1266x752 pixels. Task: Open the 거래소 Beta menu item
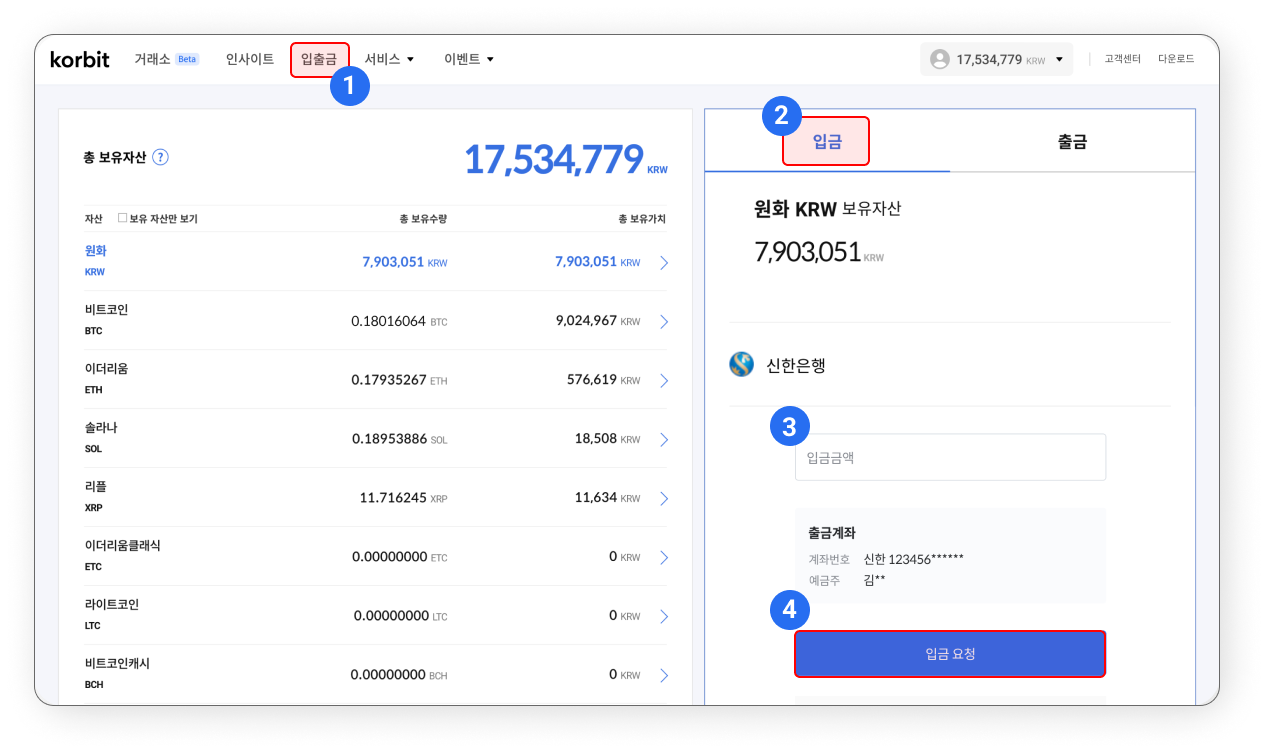point(166,59)
